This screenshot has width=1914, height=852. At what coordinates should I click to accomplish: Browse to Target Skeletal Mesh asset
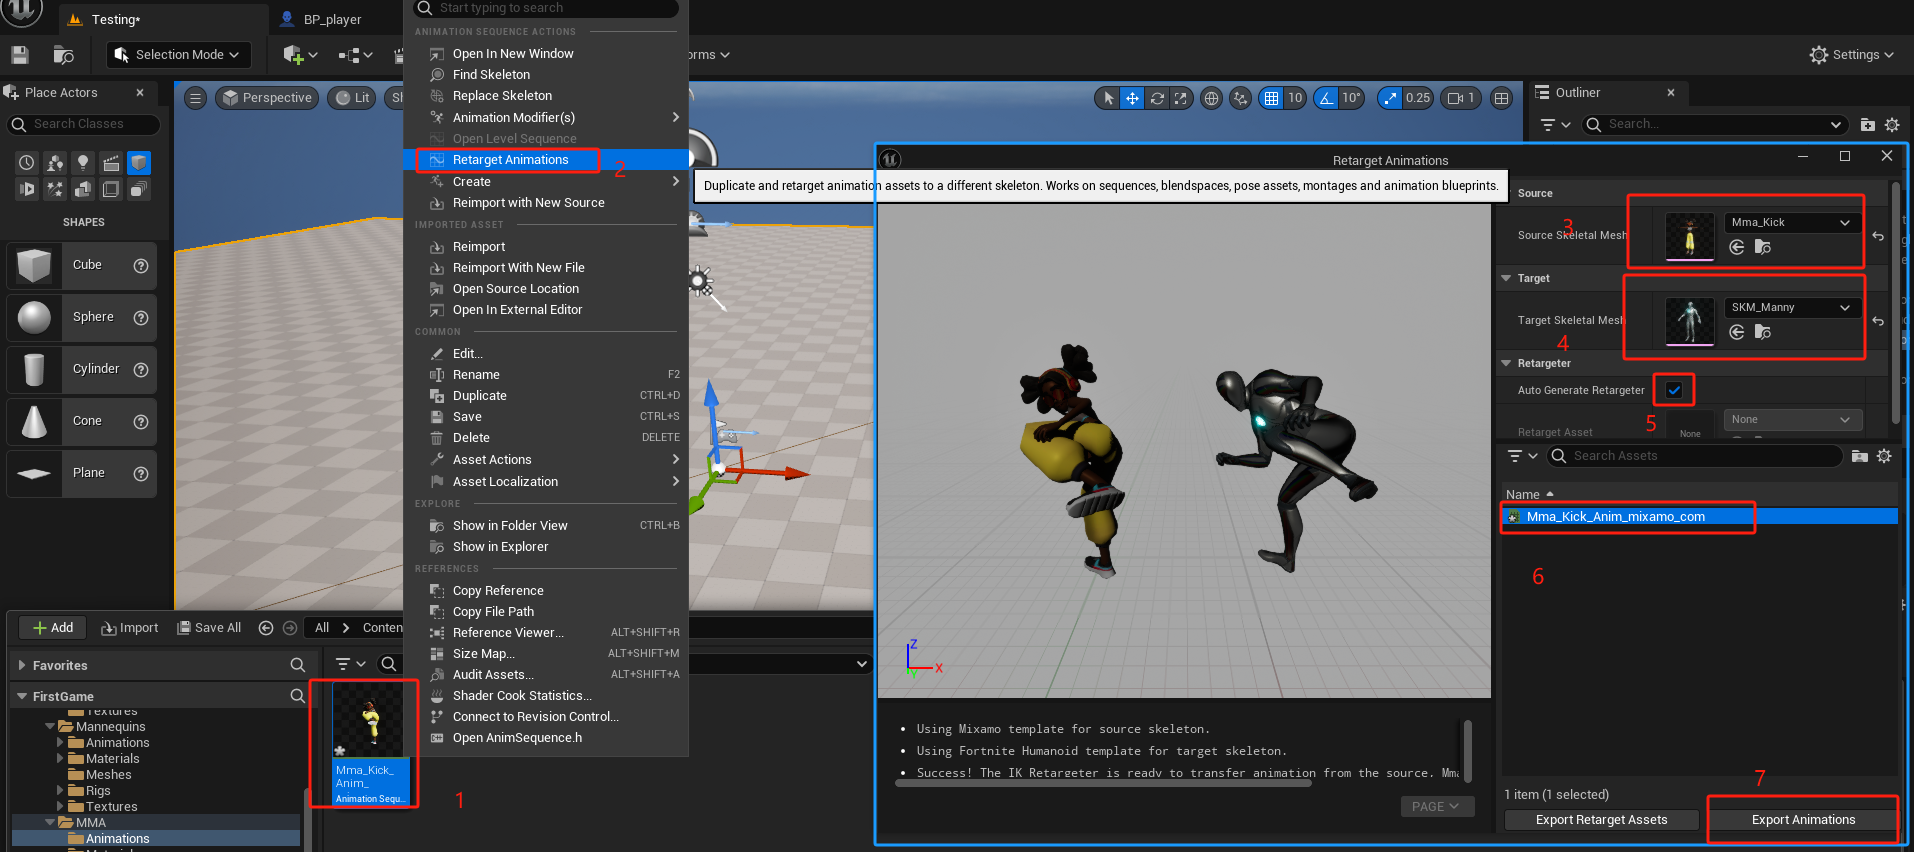point(1763,332)
